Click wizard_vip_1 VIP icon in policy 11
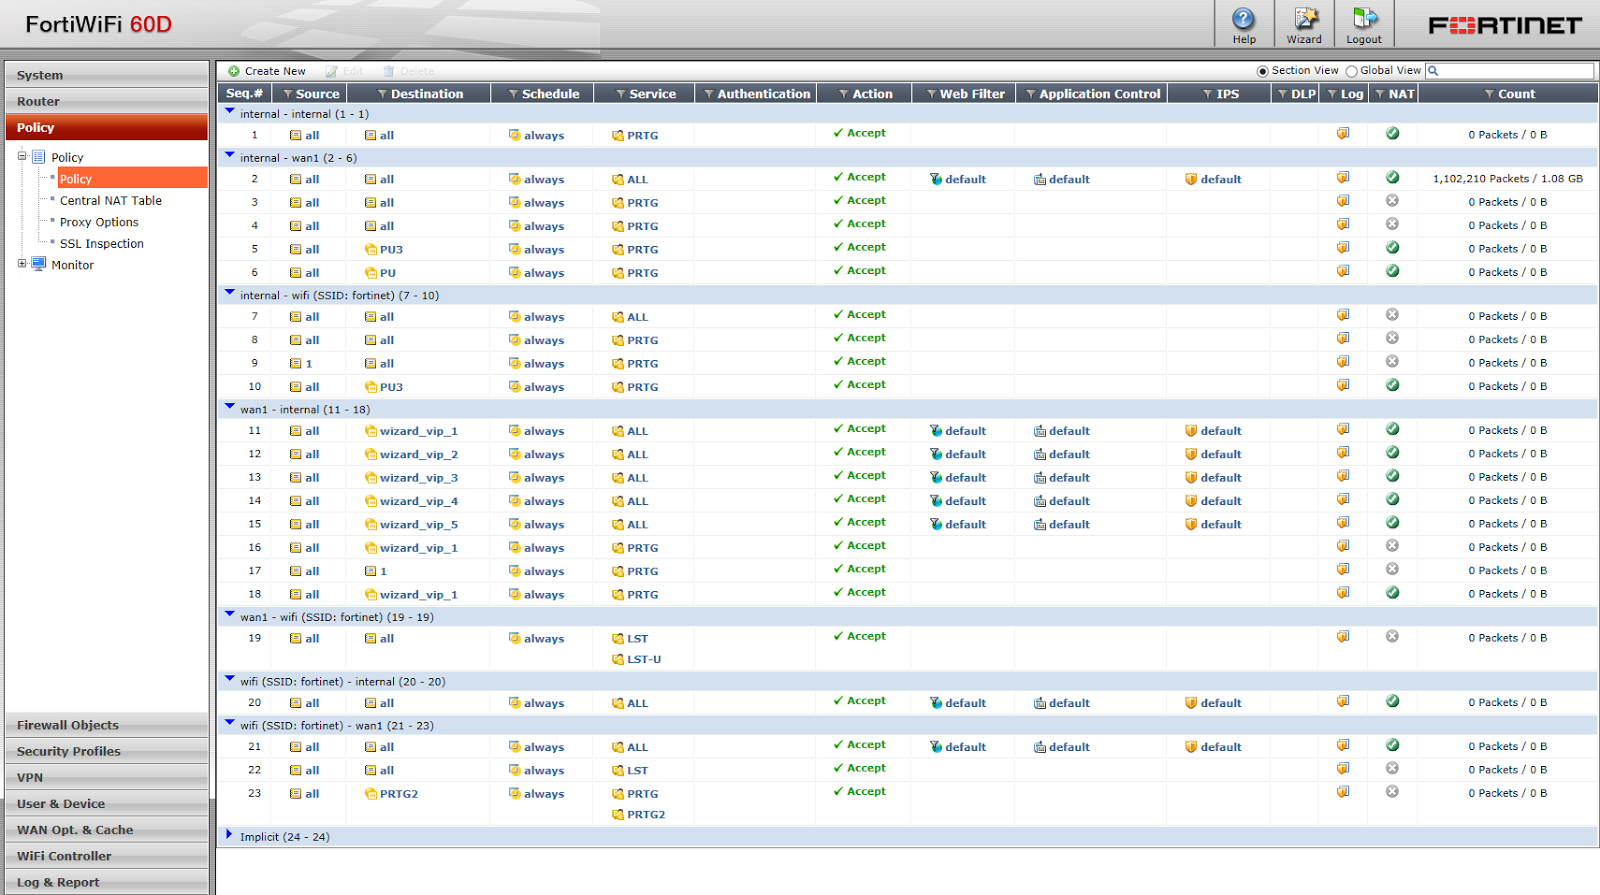The image size is (1600, 895). (371, 431)
